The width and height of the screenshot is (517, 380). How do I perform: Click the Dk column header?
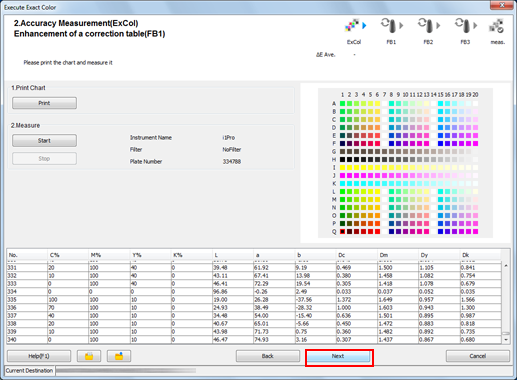click(x=480, y=255)
